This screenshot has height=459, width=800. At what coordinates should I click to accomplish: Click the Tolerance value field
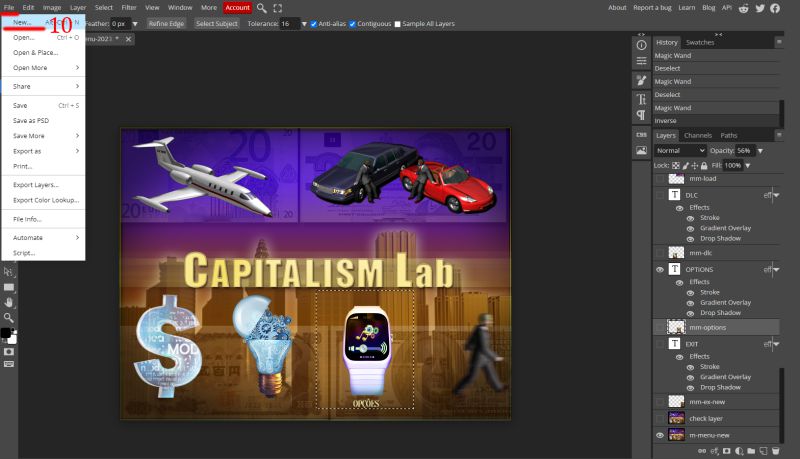tap(289, 24)
